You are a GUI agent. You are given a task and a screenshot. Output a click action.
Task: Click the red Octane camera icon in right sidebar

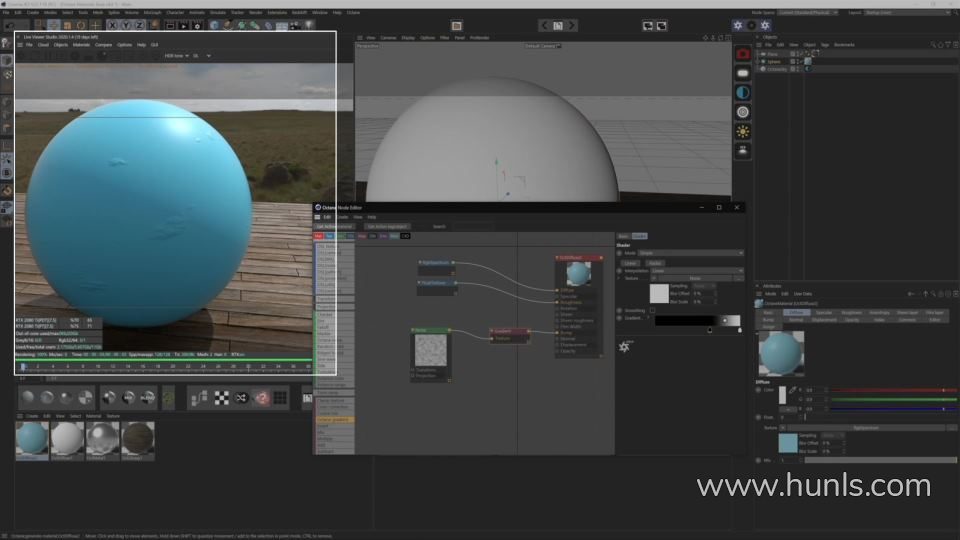coord(743,54)
